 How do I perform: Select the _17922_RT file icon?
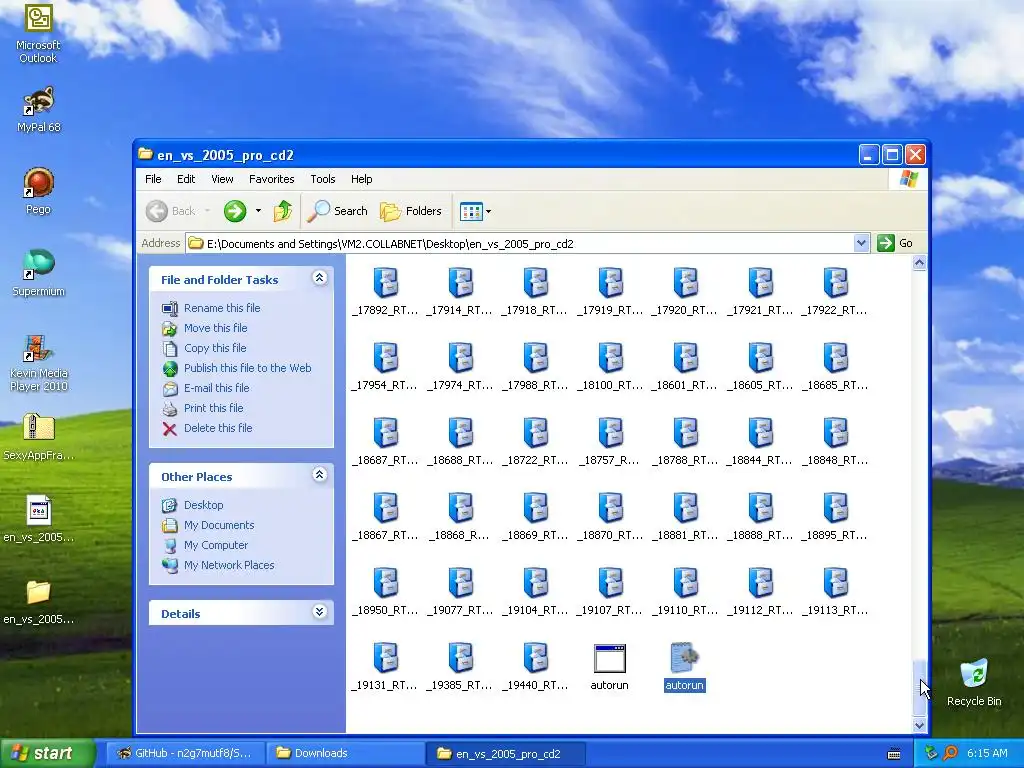836,283
